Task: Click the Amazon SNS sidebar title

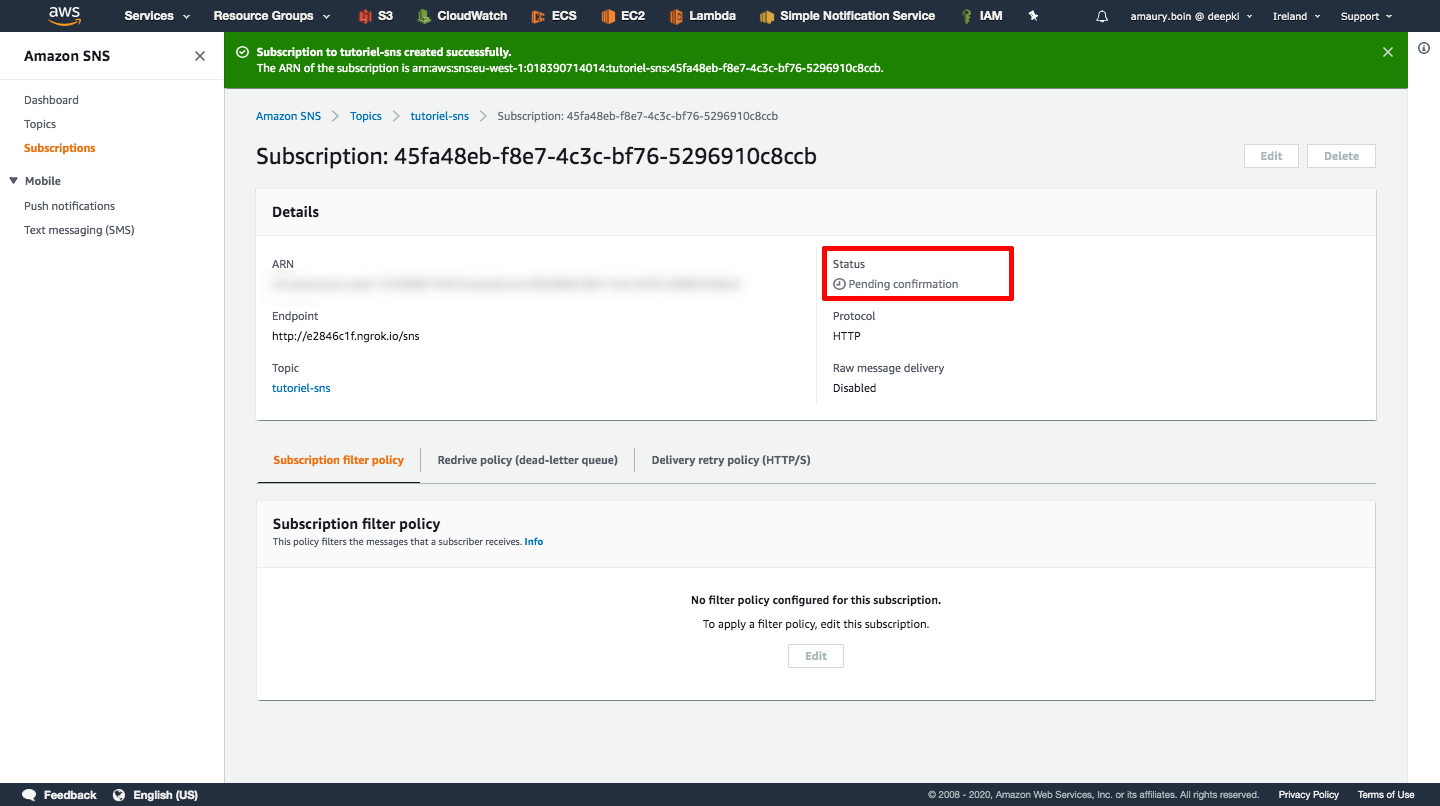Action: click(67, 56)
